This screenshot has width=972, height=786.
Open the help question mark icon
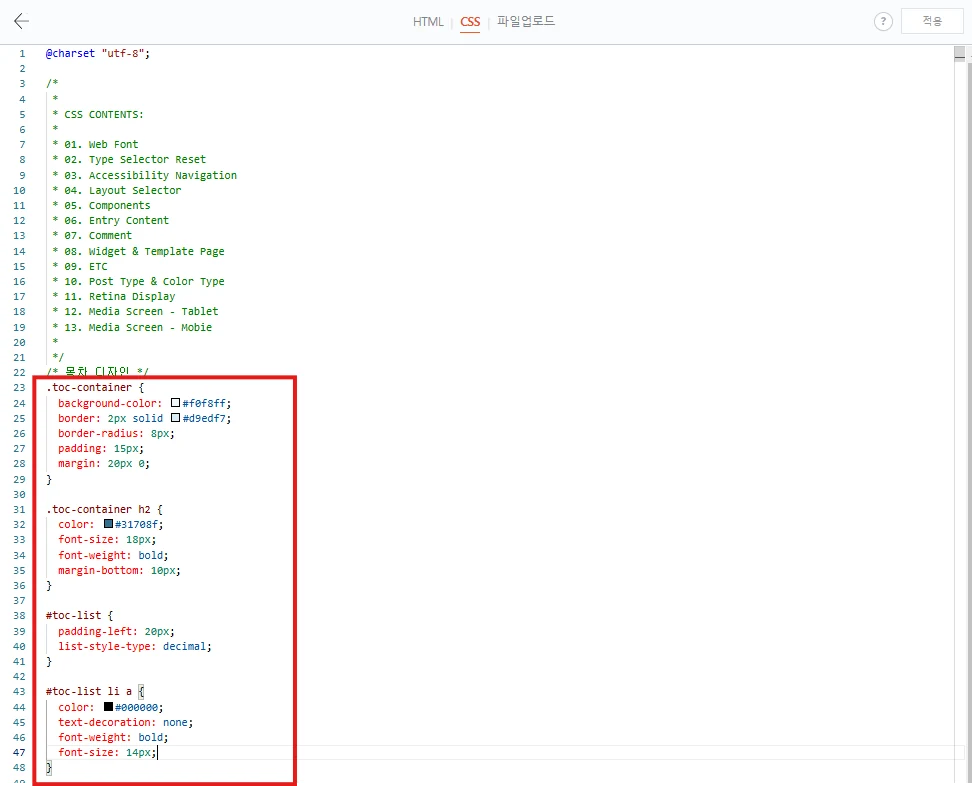click(883, 22)
